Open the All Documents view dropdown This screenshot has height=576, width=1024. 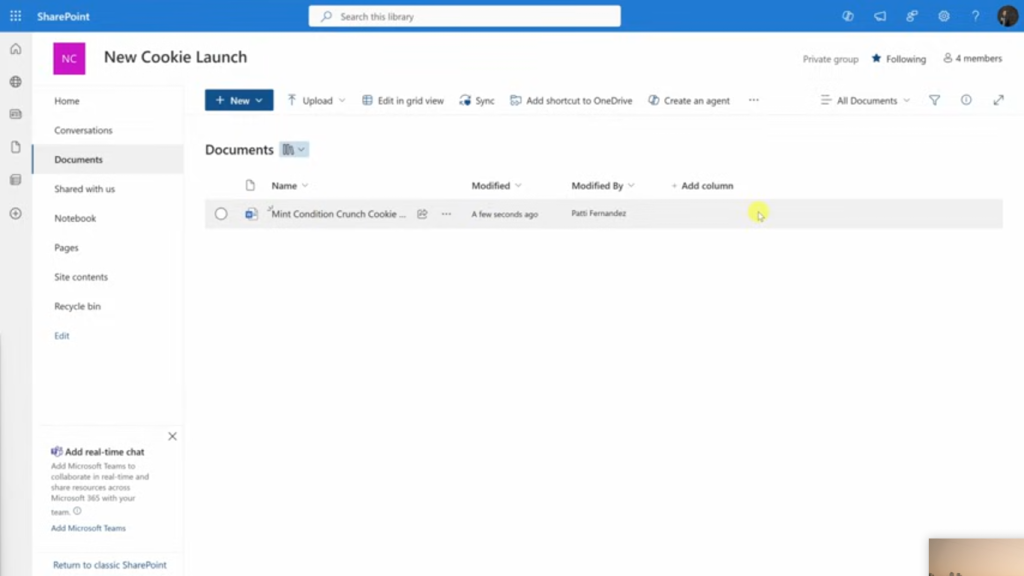(x=863, y=100)
